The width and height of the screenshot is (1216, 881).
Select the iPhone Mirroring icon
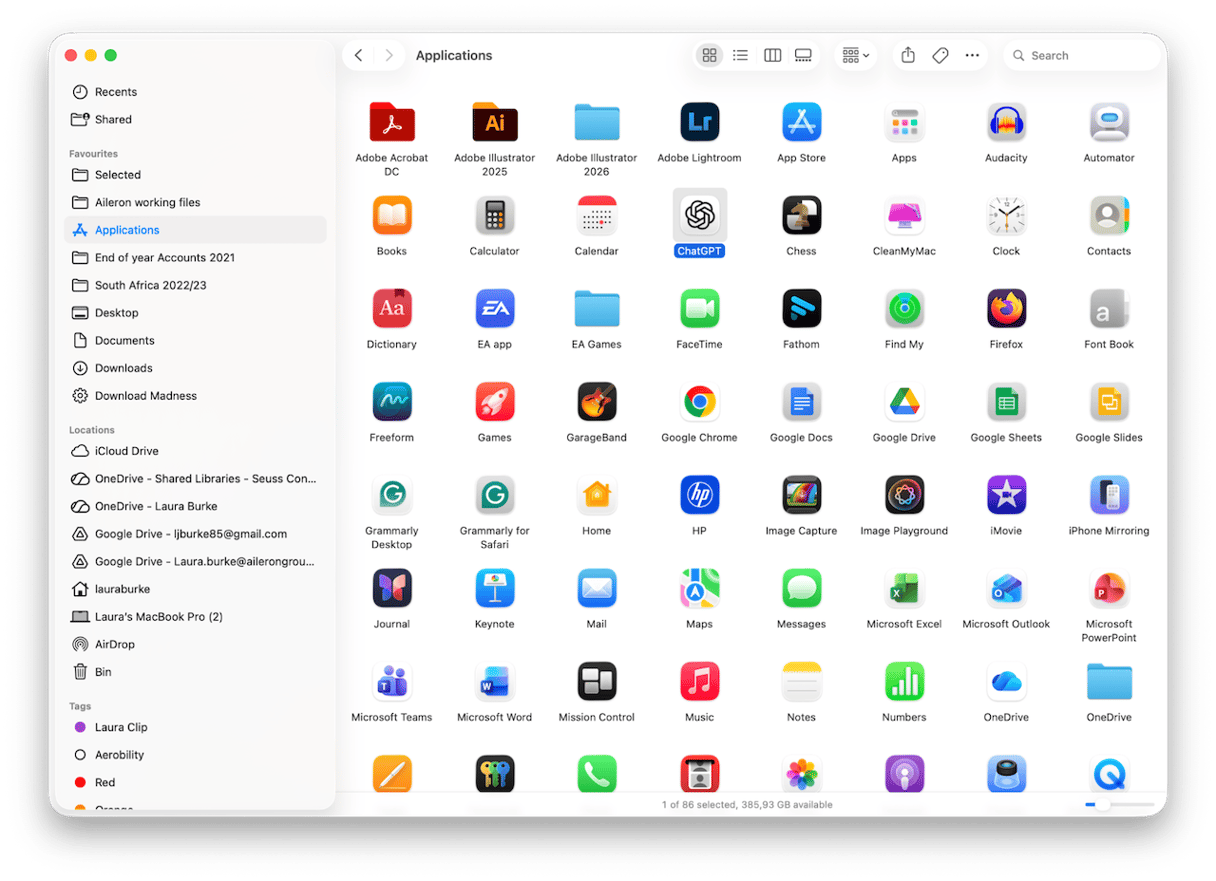1109,495
